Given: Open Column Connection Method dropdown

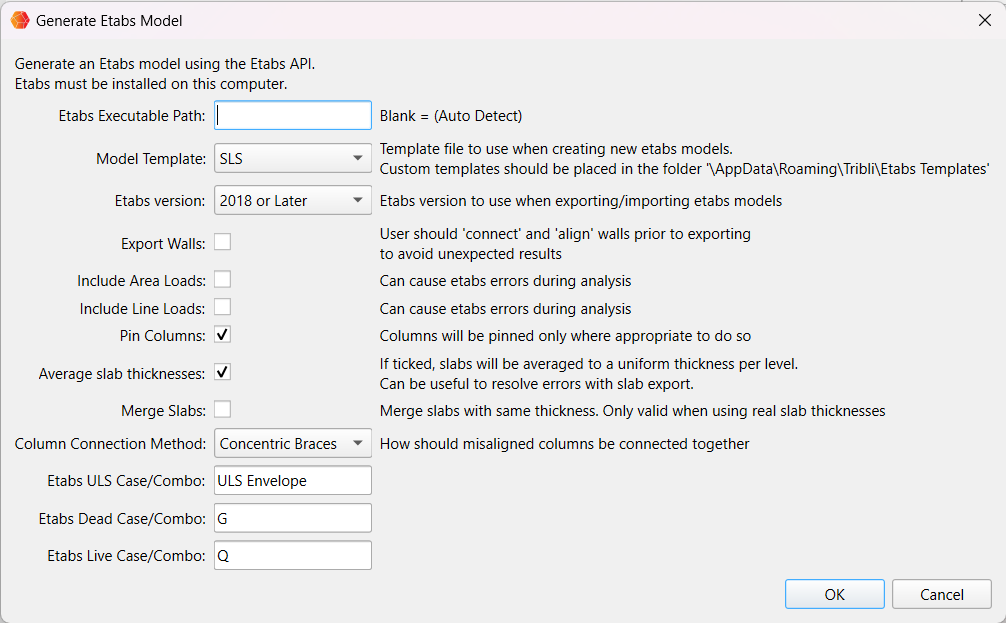Looking at the screenshot, I should pos(293,443).
